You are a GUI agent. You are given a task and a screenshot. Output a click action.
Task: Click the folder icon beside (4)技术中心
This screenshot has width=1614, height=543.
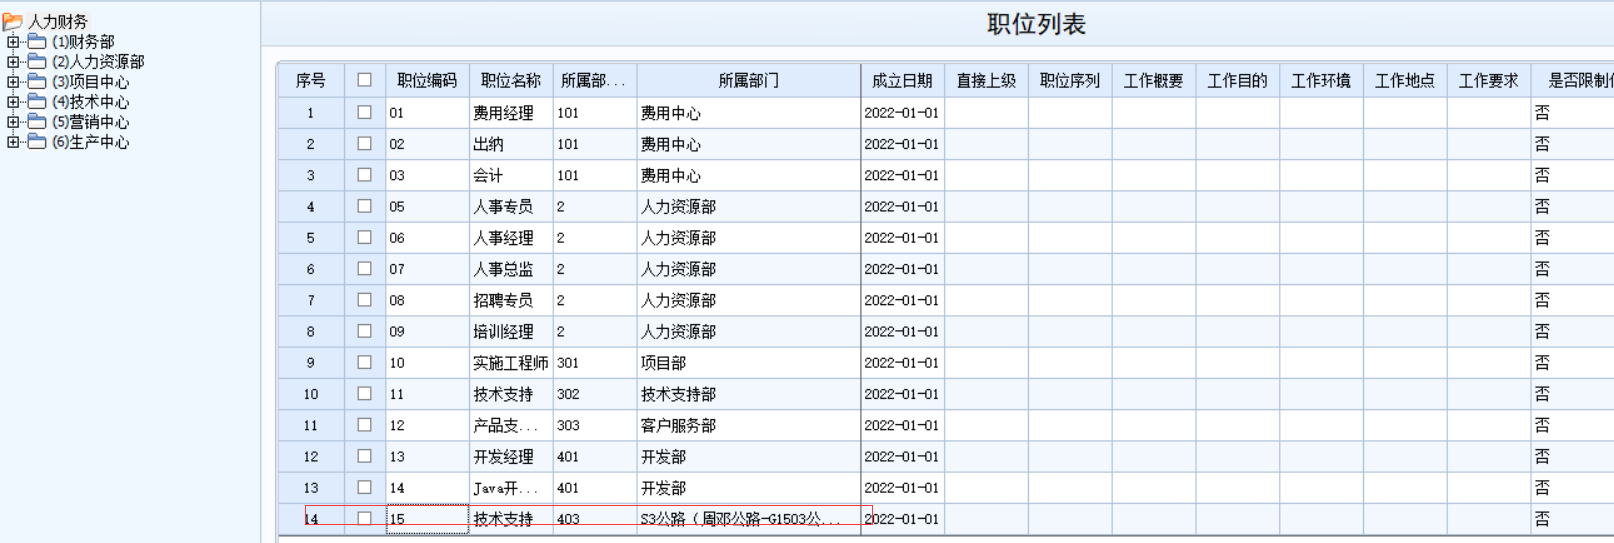pyautogui.click(x=37, y=102)
